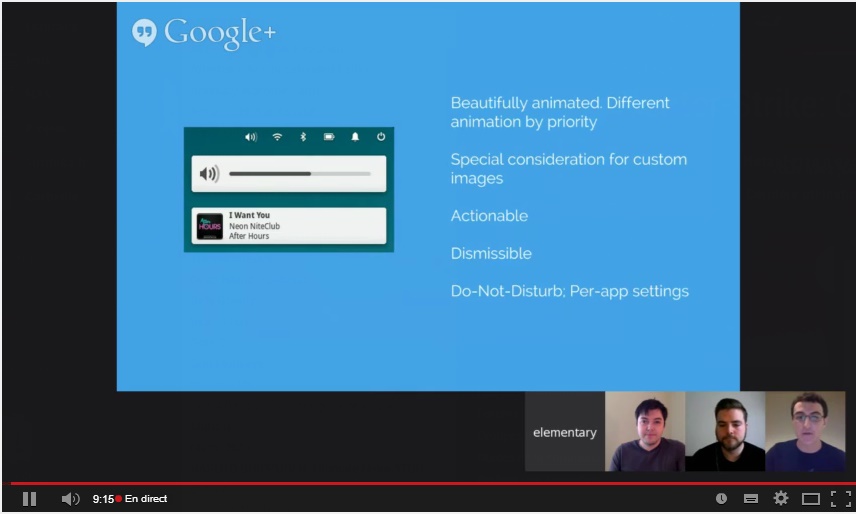Select the left participant's video thumbnail

(645, 432)
